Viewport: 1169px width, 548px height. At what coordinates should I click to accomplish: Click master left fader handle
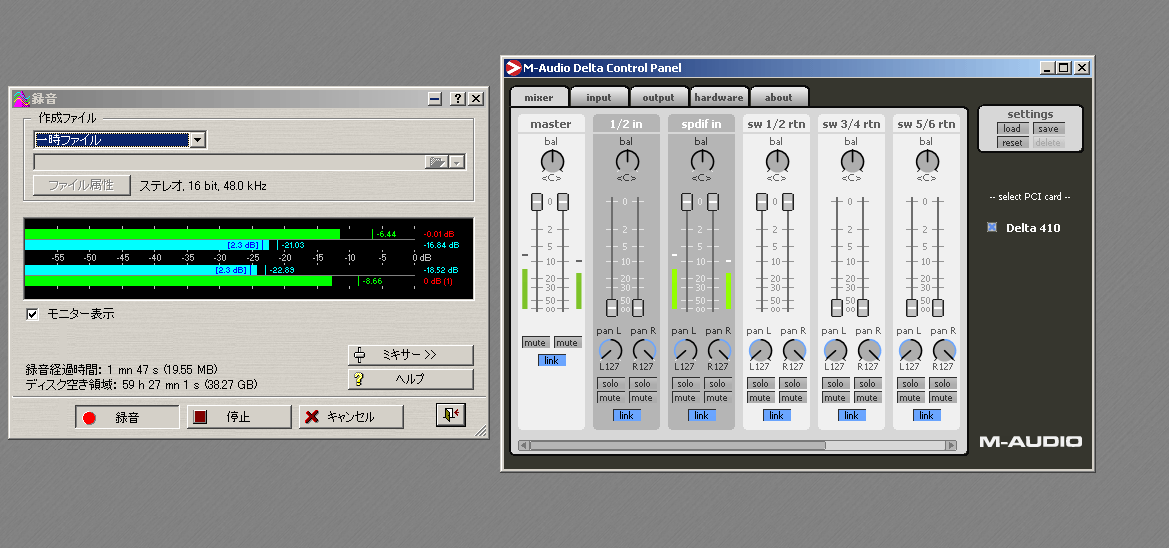[x=537, y=201]
